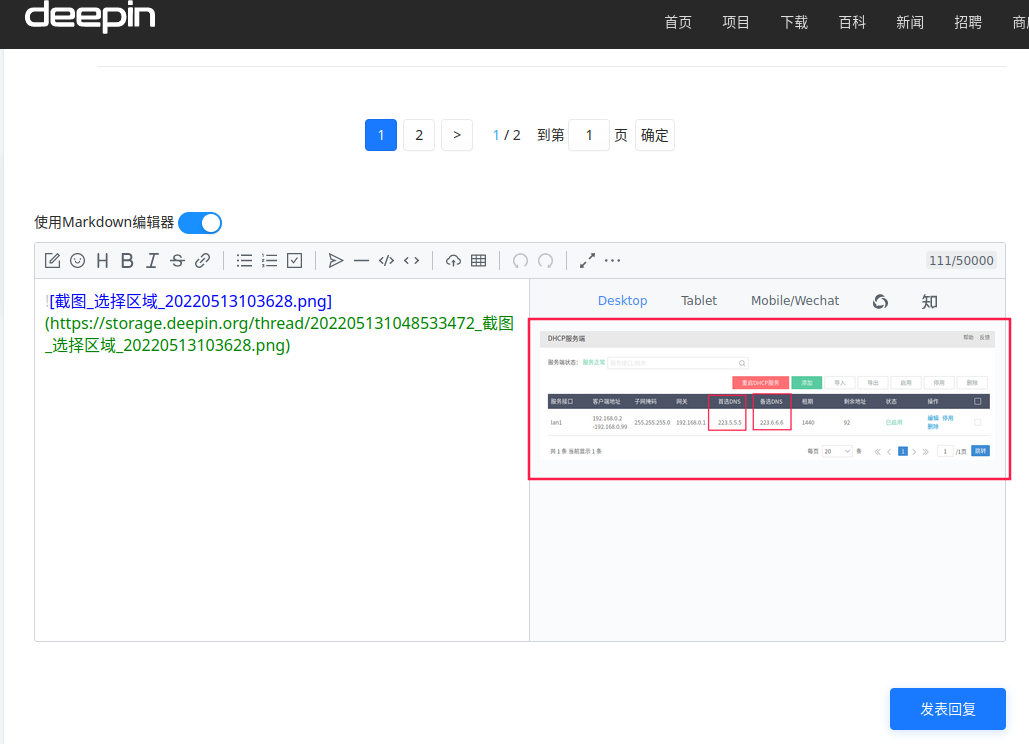Open the 下载 menu item
1029x744 pixels.
click(x=794, y=22)
